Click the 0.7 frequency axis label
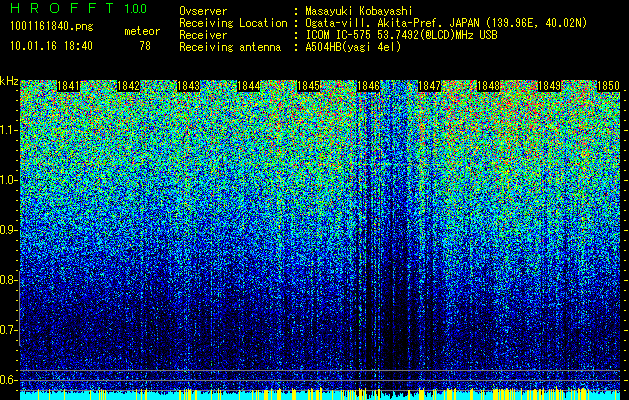629x400 pixels. [x=7, y=330]
